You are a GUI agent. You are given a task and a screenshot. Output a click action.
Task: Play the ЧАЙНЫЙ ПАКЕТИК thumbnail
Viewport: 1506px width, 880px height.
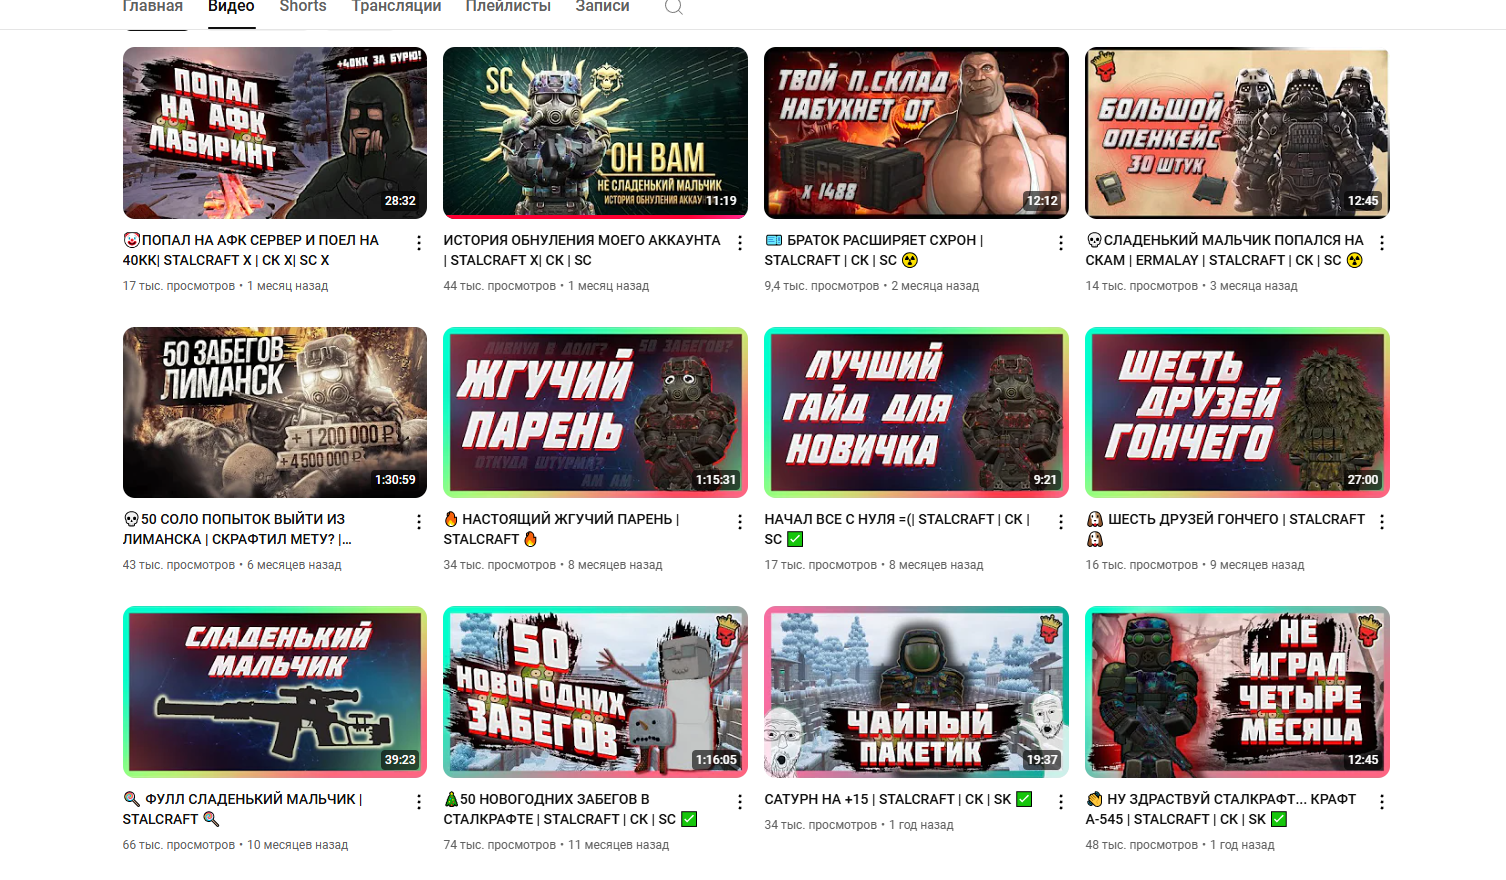tap(916, 692)
